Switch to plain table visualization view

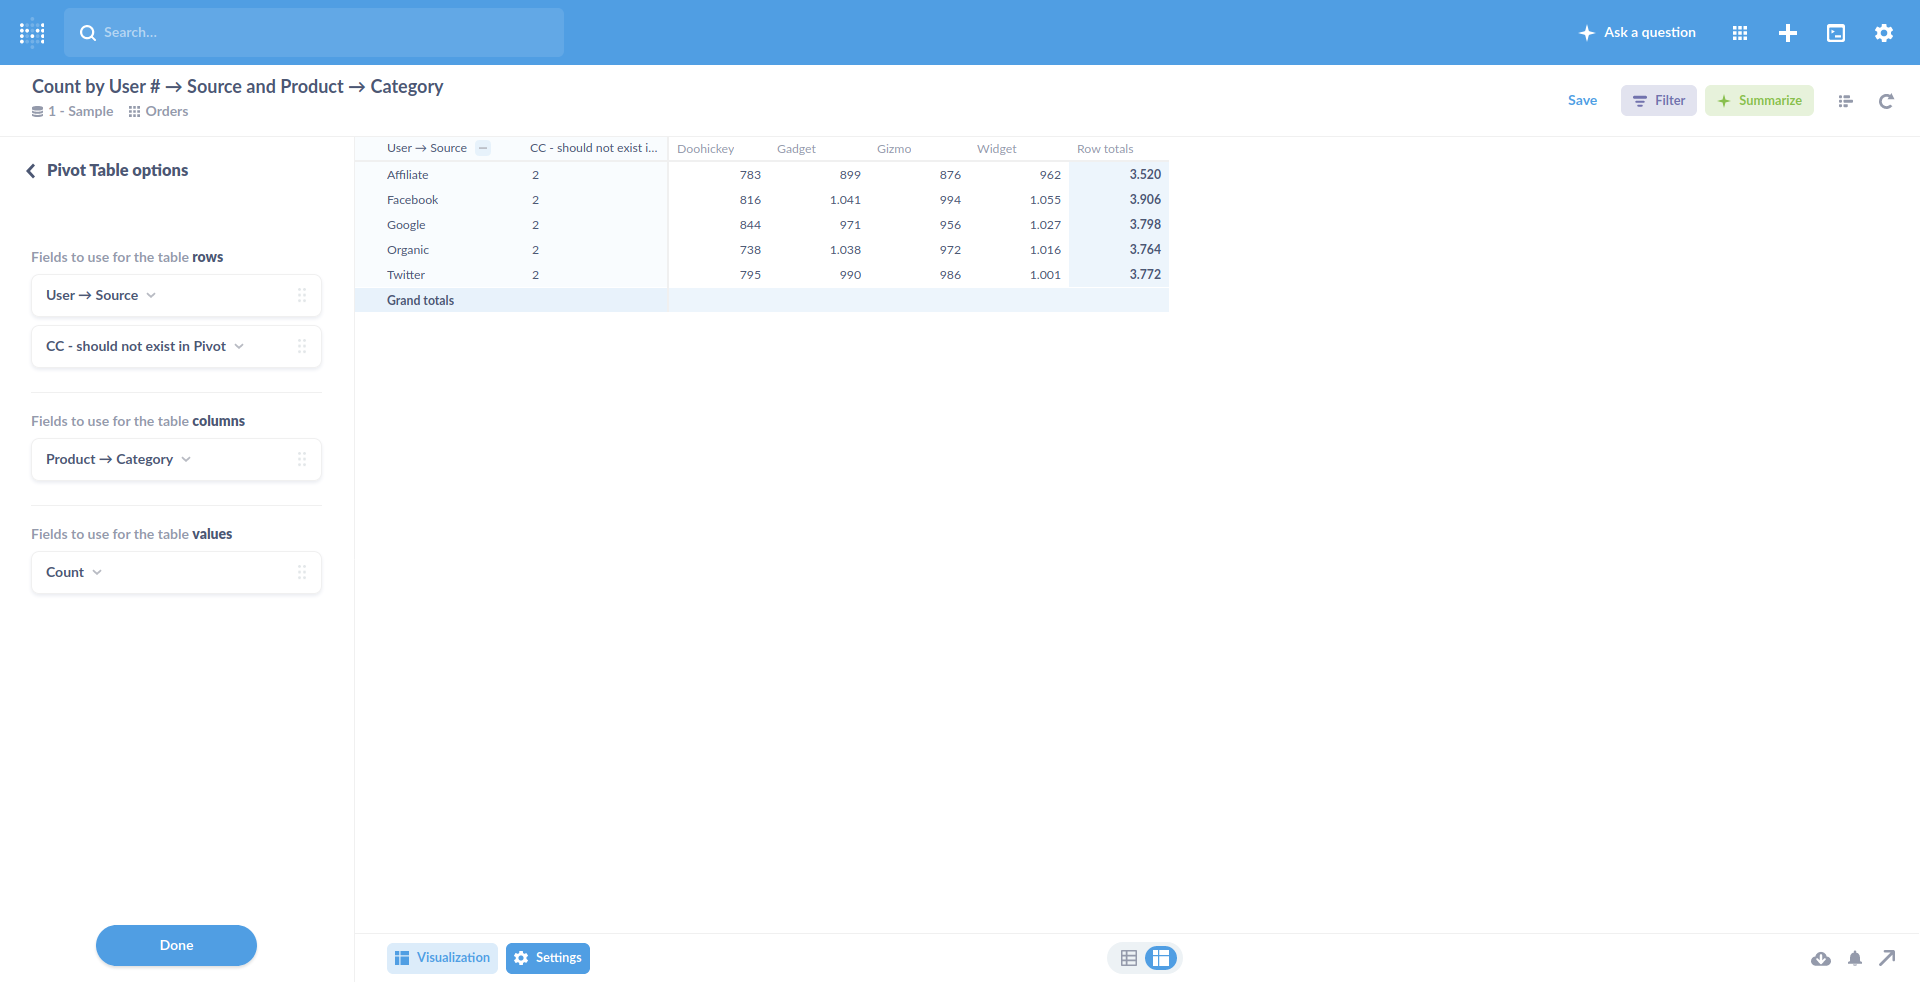1129,957
